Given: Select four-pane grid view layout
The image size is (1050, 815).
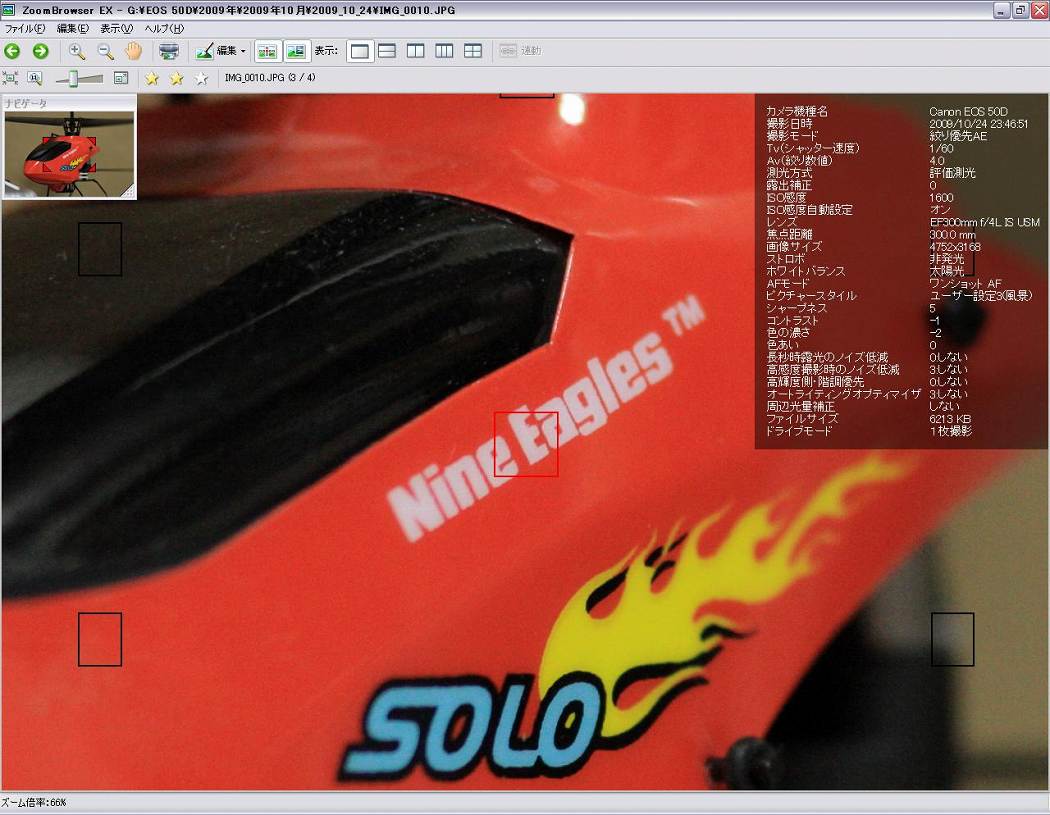Looking at the screenshot, I should tap(473, 51).
